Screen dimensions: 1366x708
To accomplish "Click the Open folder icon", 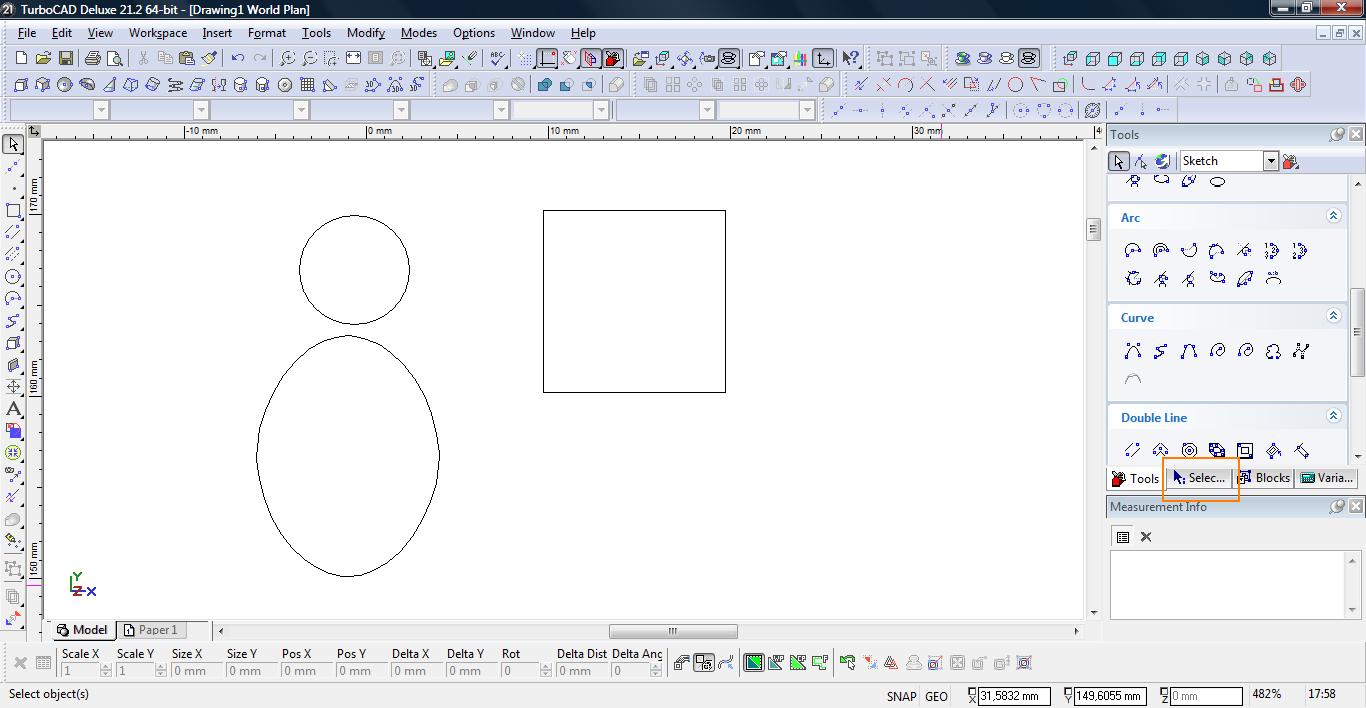I will [x=43, y=59].
